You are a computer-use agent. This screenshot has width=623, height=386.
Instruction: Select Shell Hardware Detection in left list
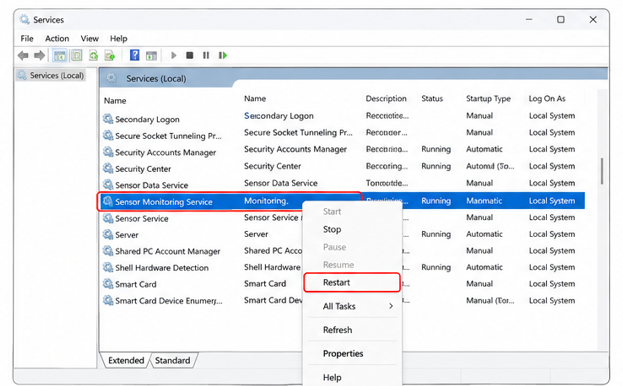point(162,268)
